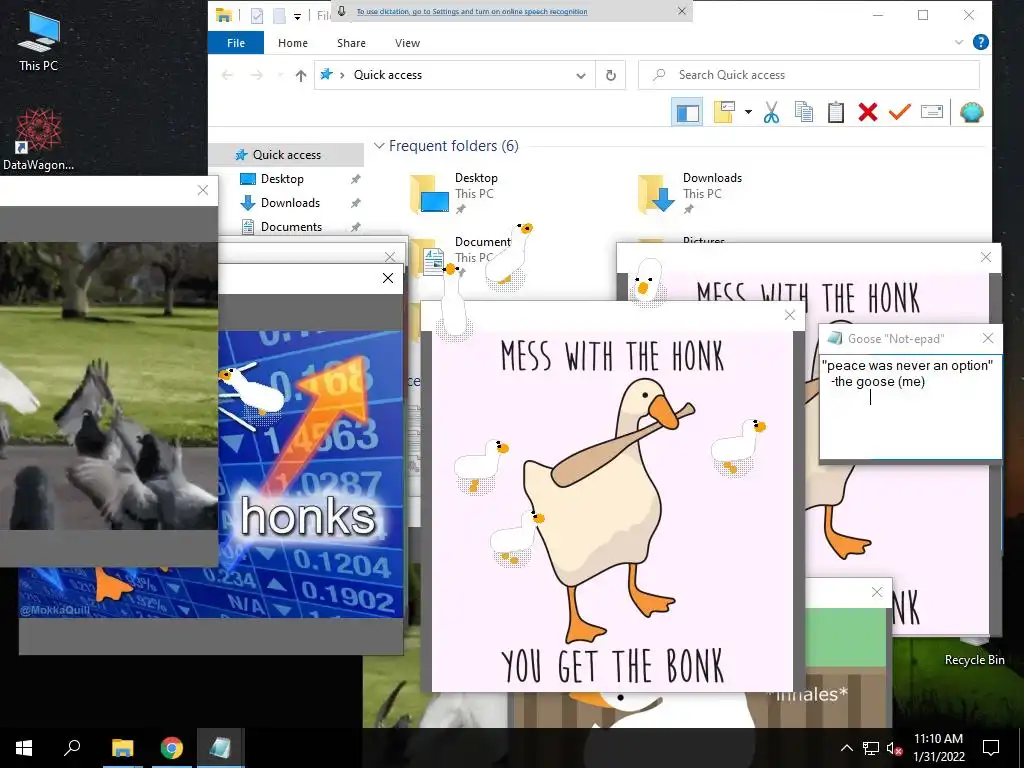Open the address bar history dropdown
Image resolution: width=1024 pixels, height=768 pixels.
point(581,75)
